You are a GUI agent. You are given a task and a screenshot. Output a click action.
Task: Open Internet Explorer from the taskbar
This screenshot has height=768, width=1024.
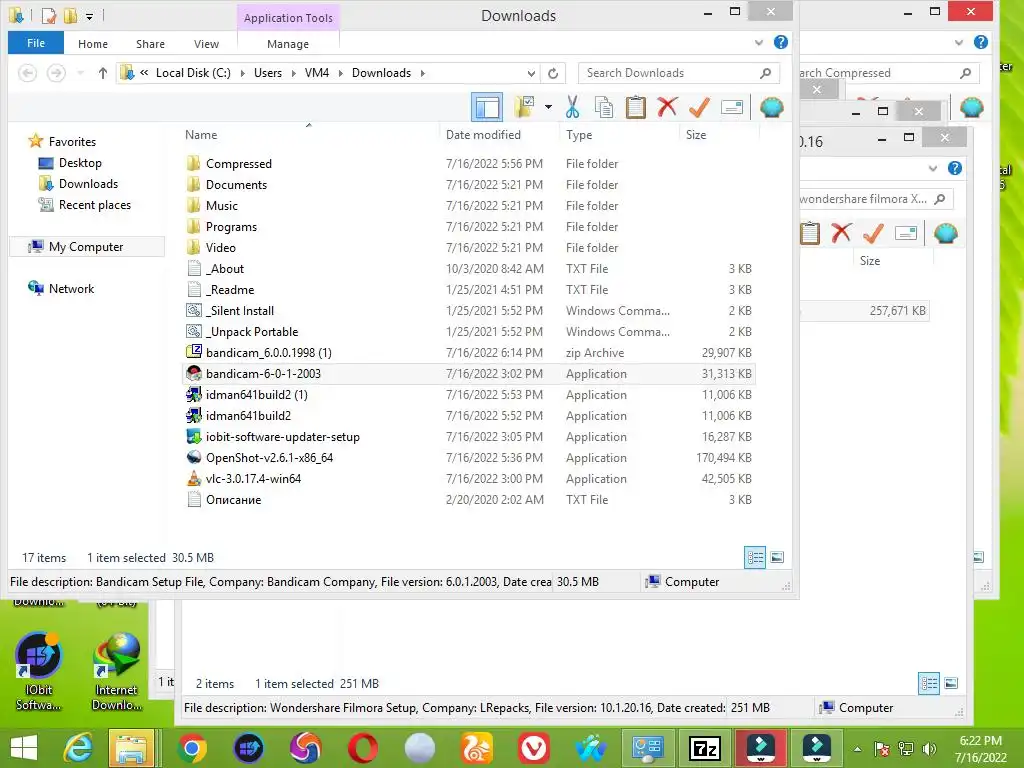pos(78,748)
